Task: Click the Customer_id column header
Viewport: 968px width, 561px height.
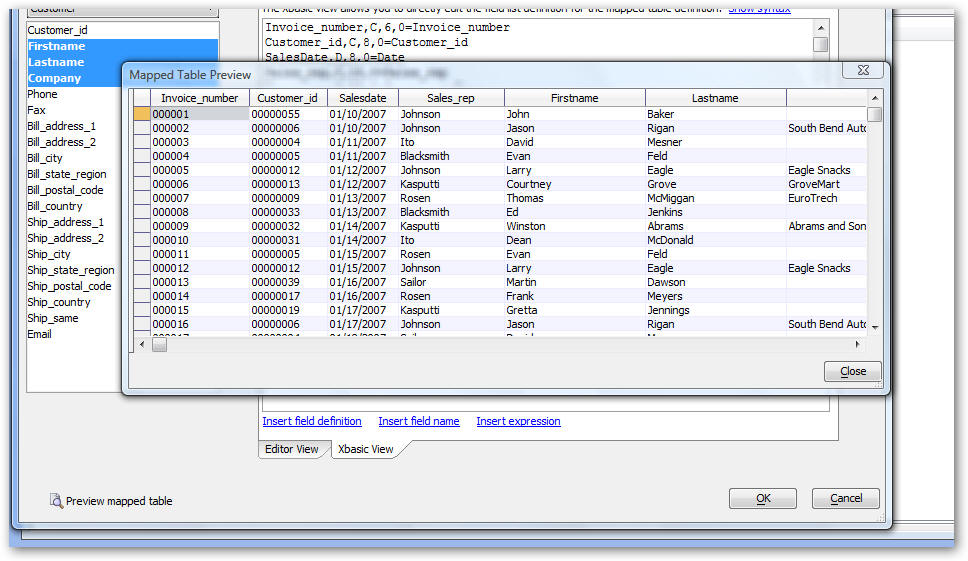Action: [288, 98]
